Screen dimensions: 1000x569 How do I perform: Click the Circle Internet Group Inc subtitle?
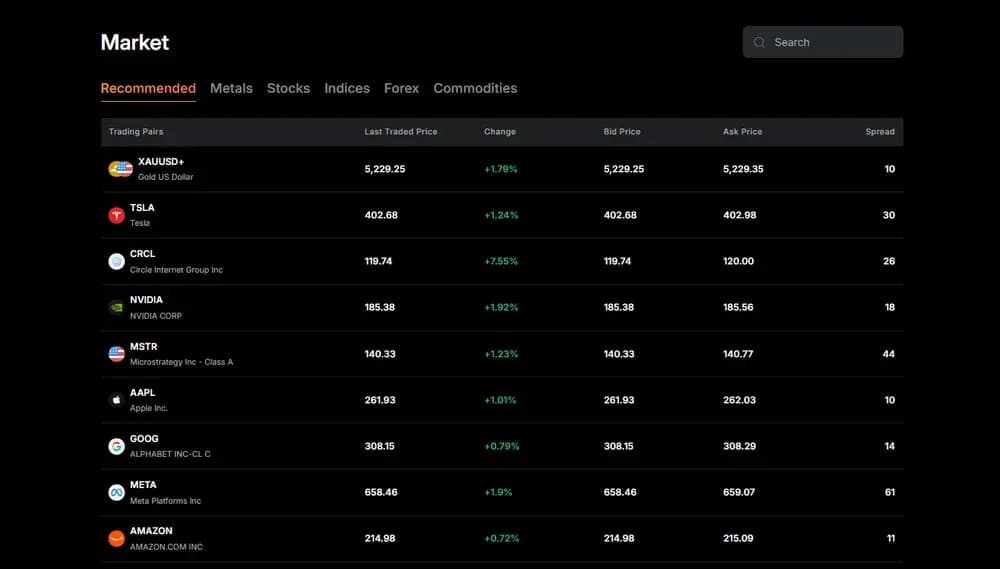tap(177, 270)
